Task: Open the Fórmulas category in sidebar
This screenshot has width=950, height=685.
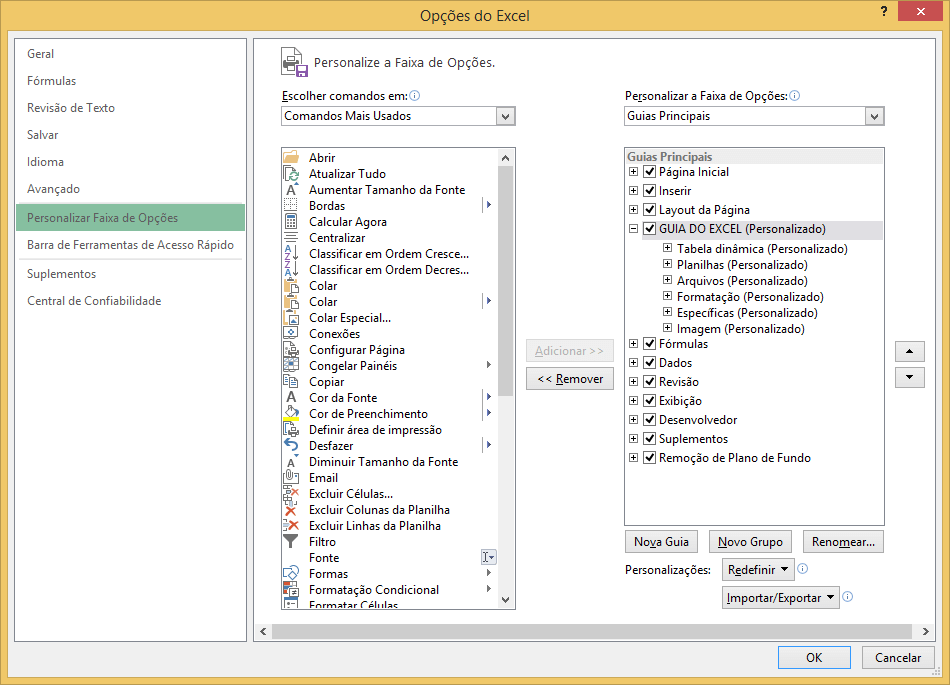Action: (51, 81)
